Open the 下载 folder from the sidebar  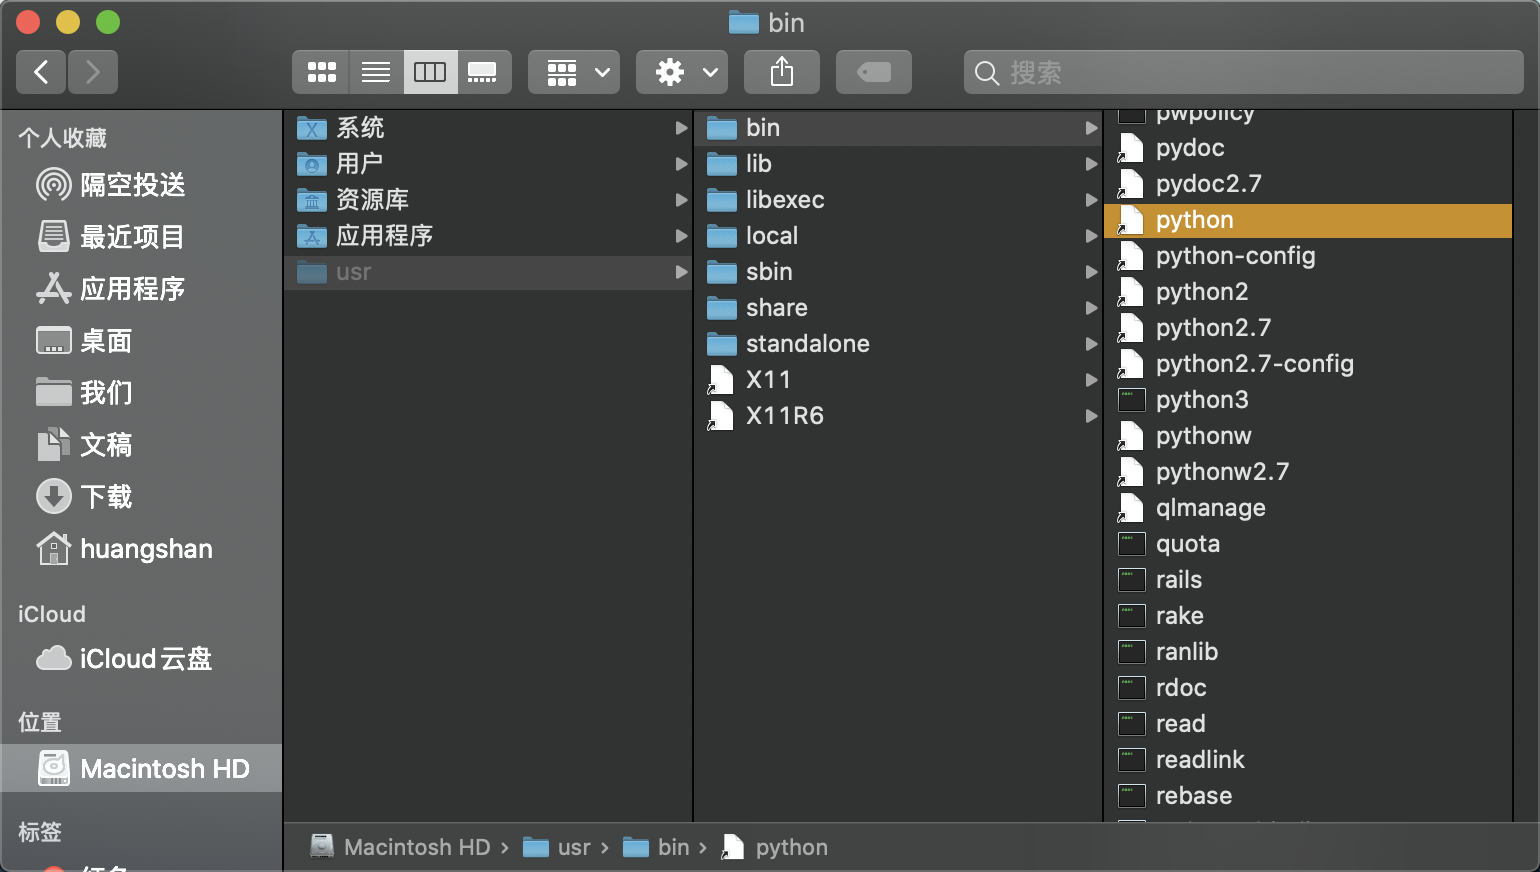pyautogui.click(x=106, y=496)
